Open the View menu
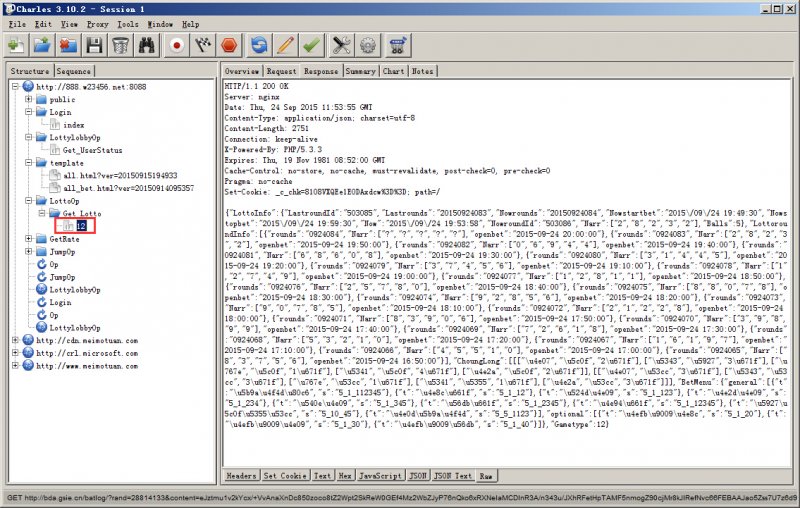 (69, 24)
